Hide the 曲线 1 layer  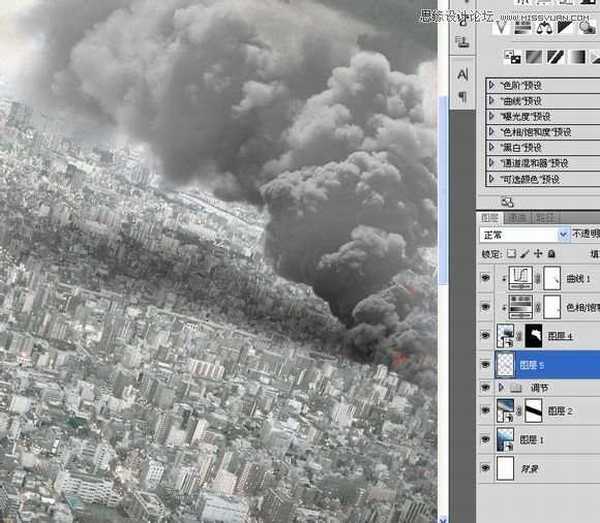click(486, 278)
